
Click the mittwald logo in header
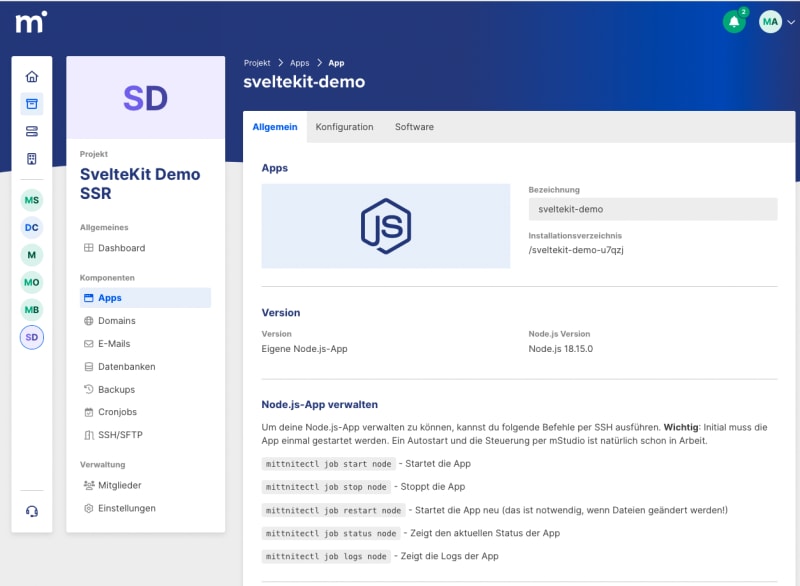coord(31,22)
